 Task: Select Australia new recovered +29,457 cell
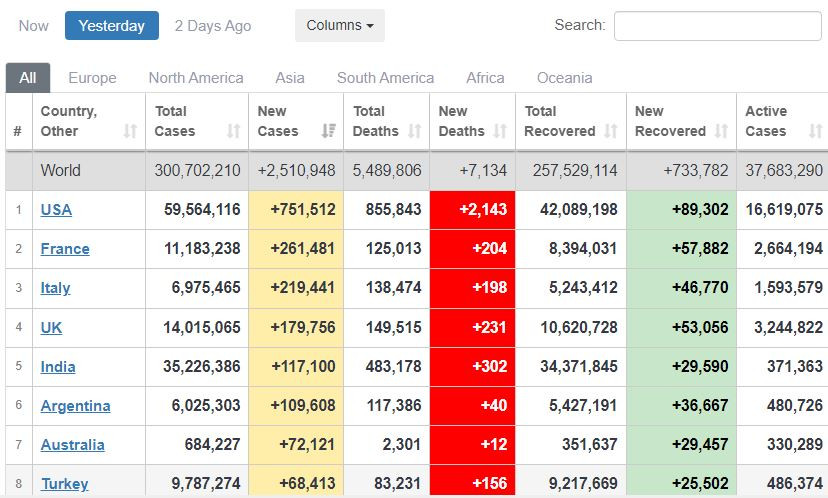[x=682, y=445]
